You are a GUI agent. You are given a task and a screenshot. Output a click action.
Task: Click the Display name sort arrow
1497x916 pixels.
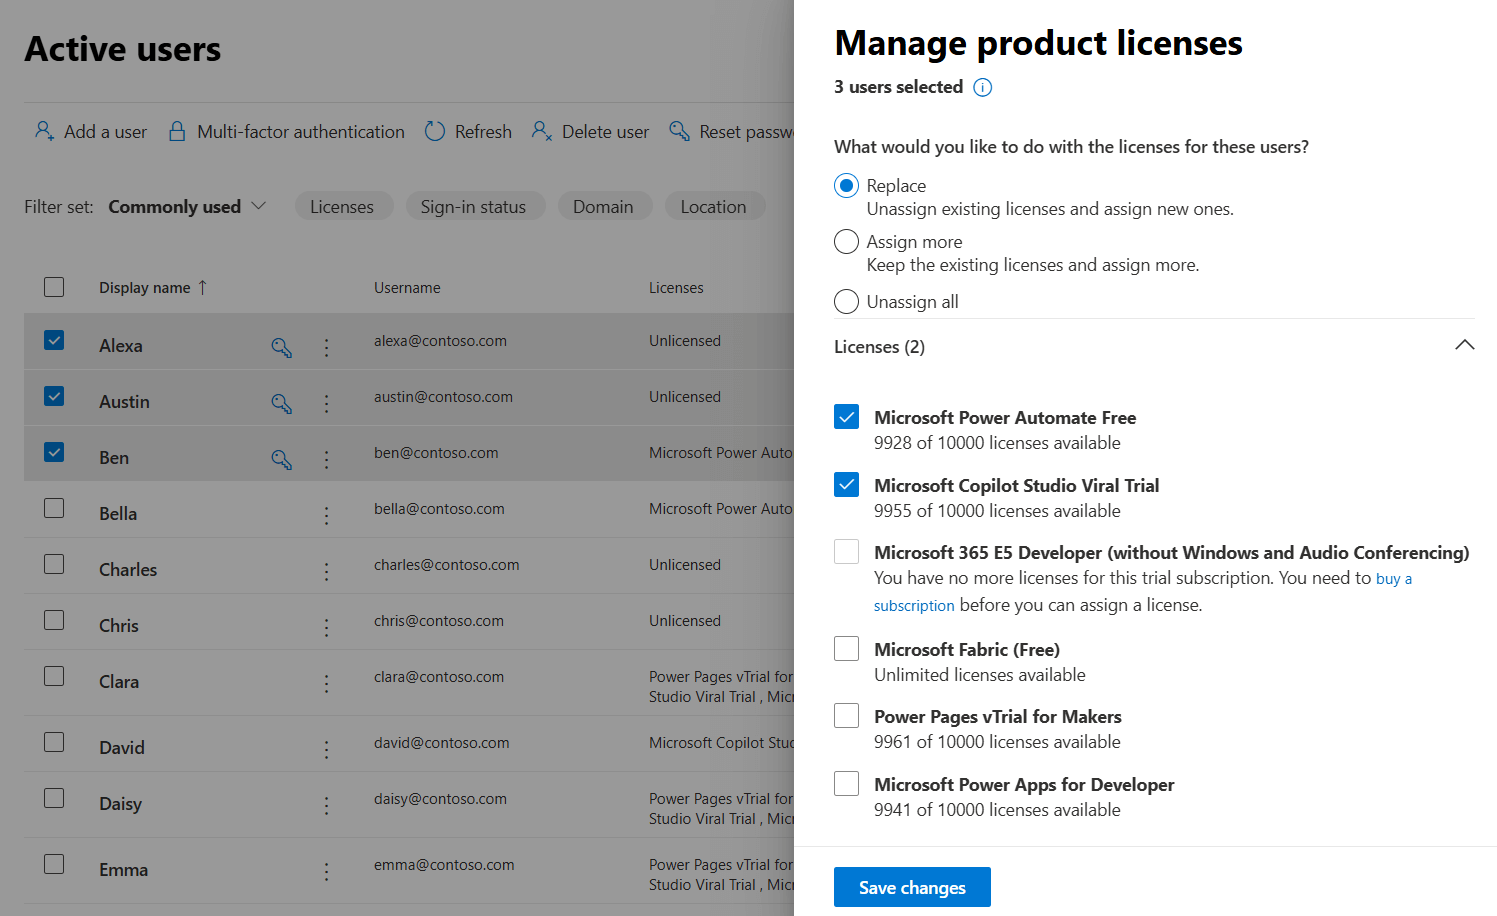[x=201, y=287]
